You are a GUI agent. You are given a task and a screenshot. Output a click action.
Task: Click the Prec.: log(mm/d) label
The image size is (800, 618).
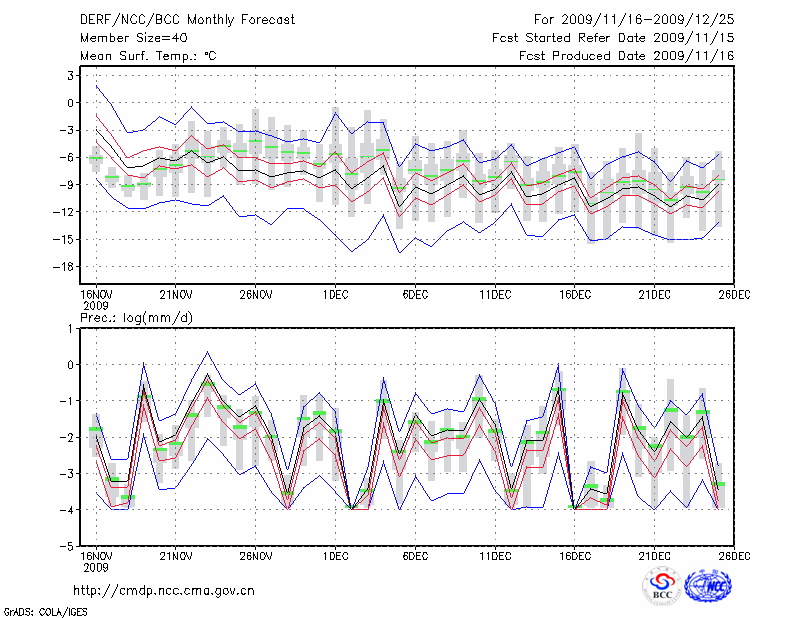pyautogui.click(x=134, y=318)
